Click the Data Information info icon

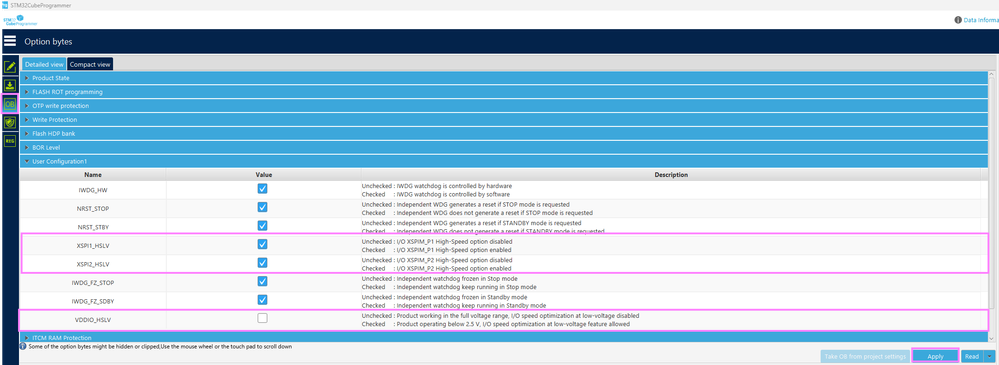coord(958,20)
